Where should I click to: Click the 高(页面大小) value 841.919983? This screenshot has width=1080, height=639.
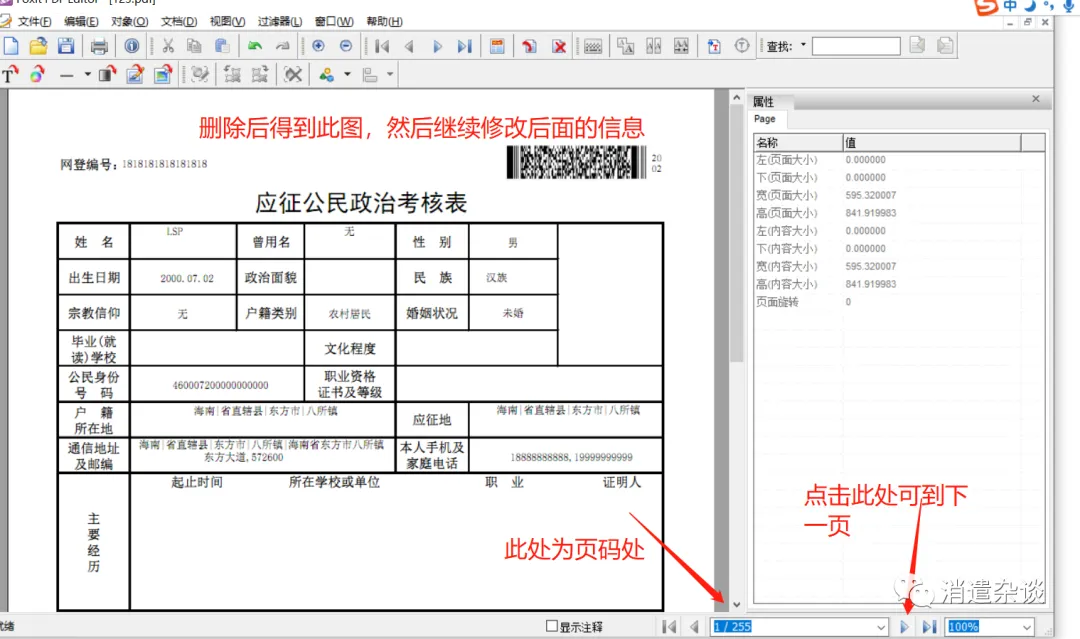click(x=871, y=213)
